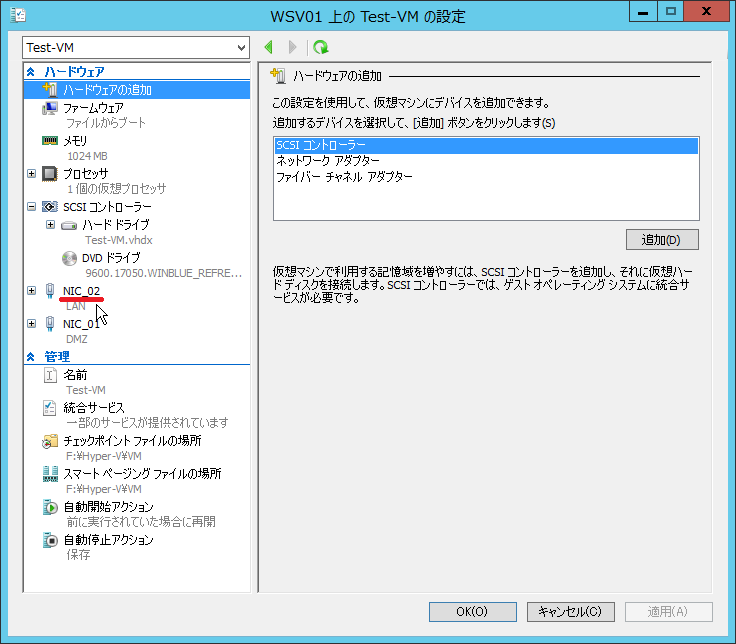Click the green back navigation arrow
Screen dimensions: 736x644
[269, 47]
